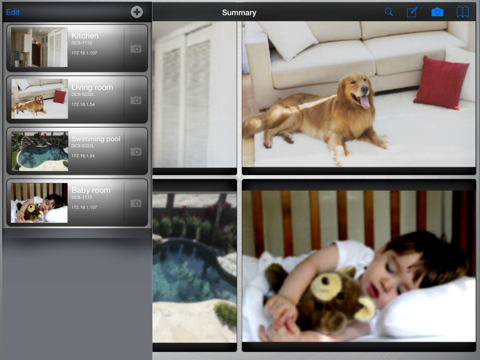Open the kitchen doors live view
This screenshot has height=360, width=480.
195,94
